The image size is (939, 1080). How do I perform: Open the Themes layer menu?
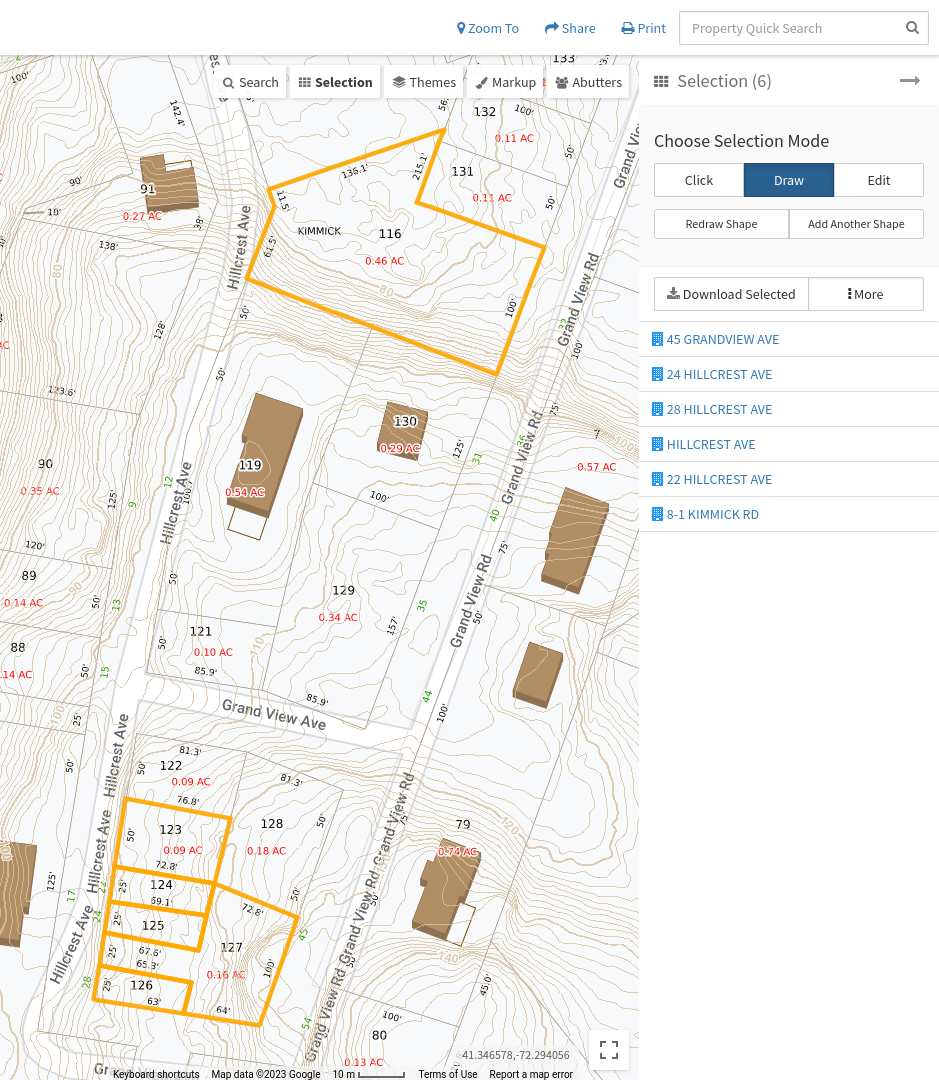424,82
